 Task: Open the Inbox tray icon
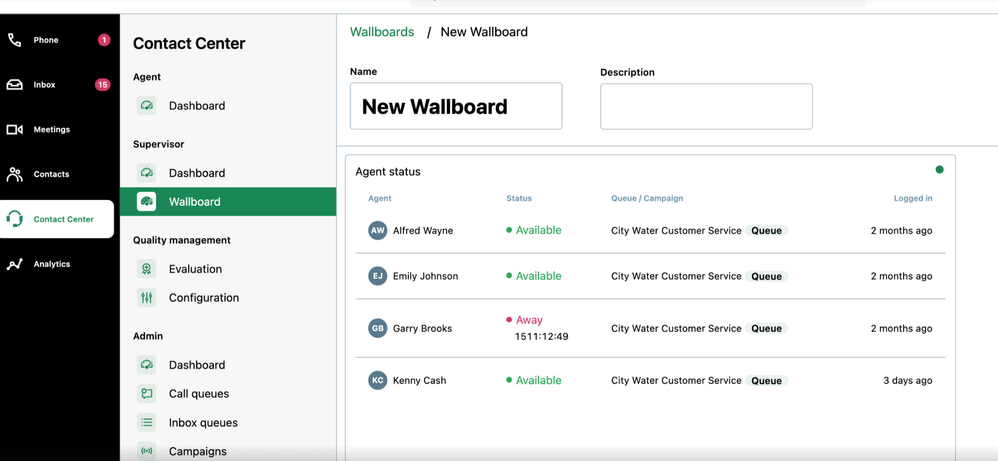(x=14, y=85)
